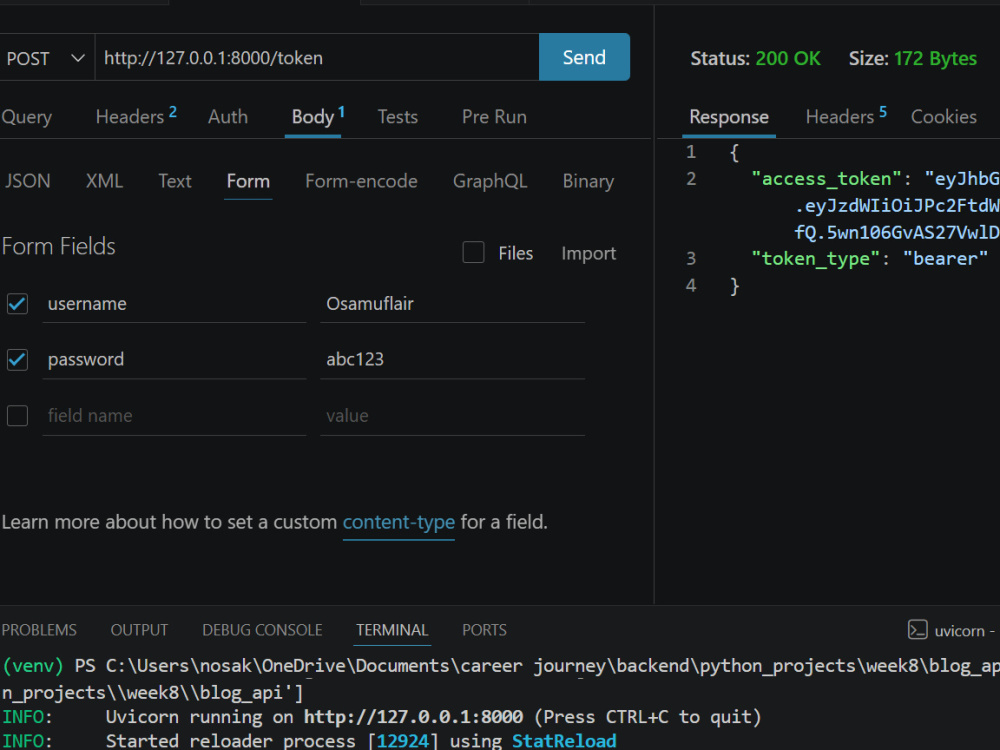Click the 200 OK status text
The width and height of the screenshot is (1000, 750).
click(x=788, y=59)
